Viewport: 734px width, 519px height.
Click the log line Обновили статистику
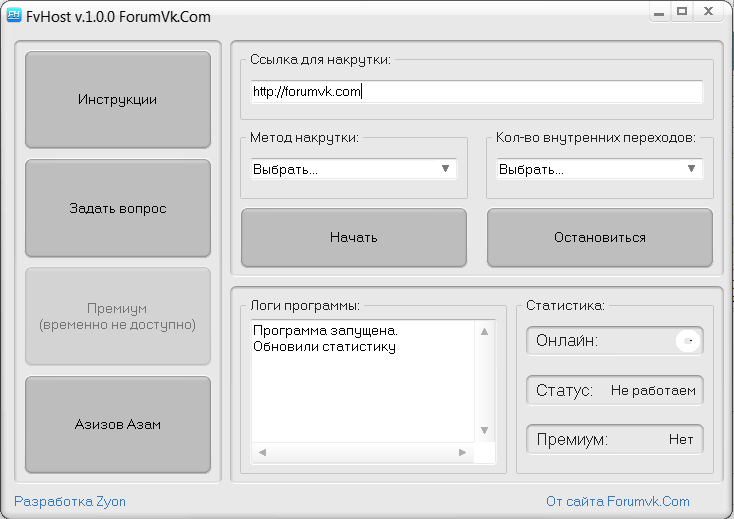tap(324, 347)
